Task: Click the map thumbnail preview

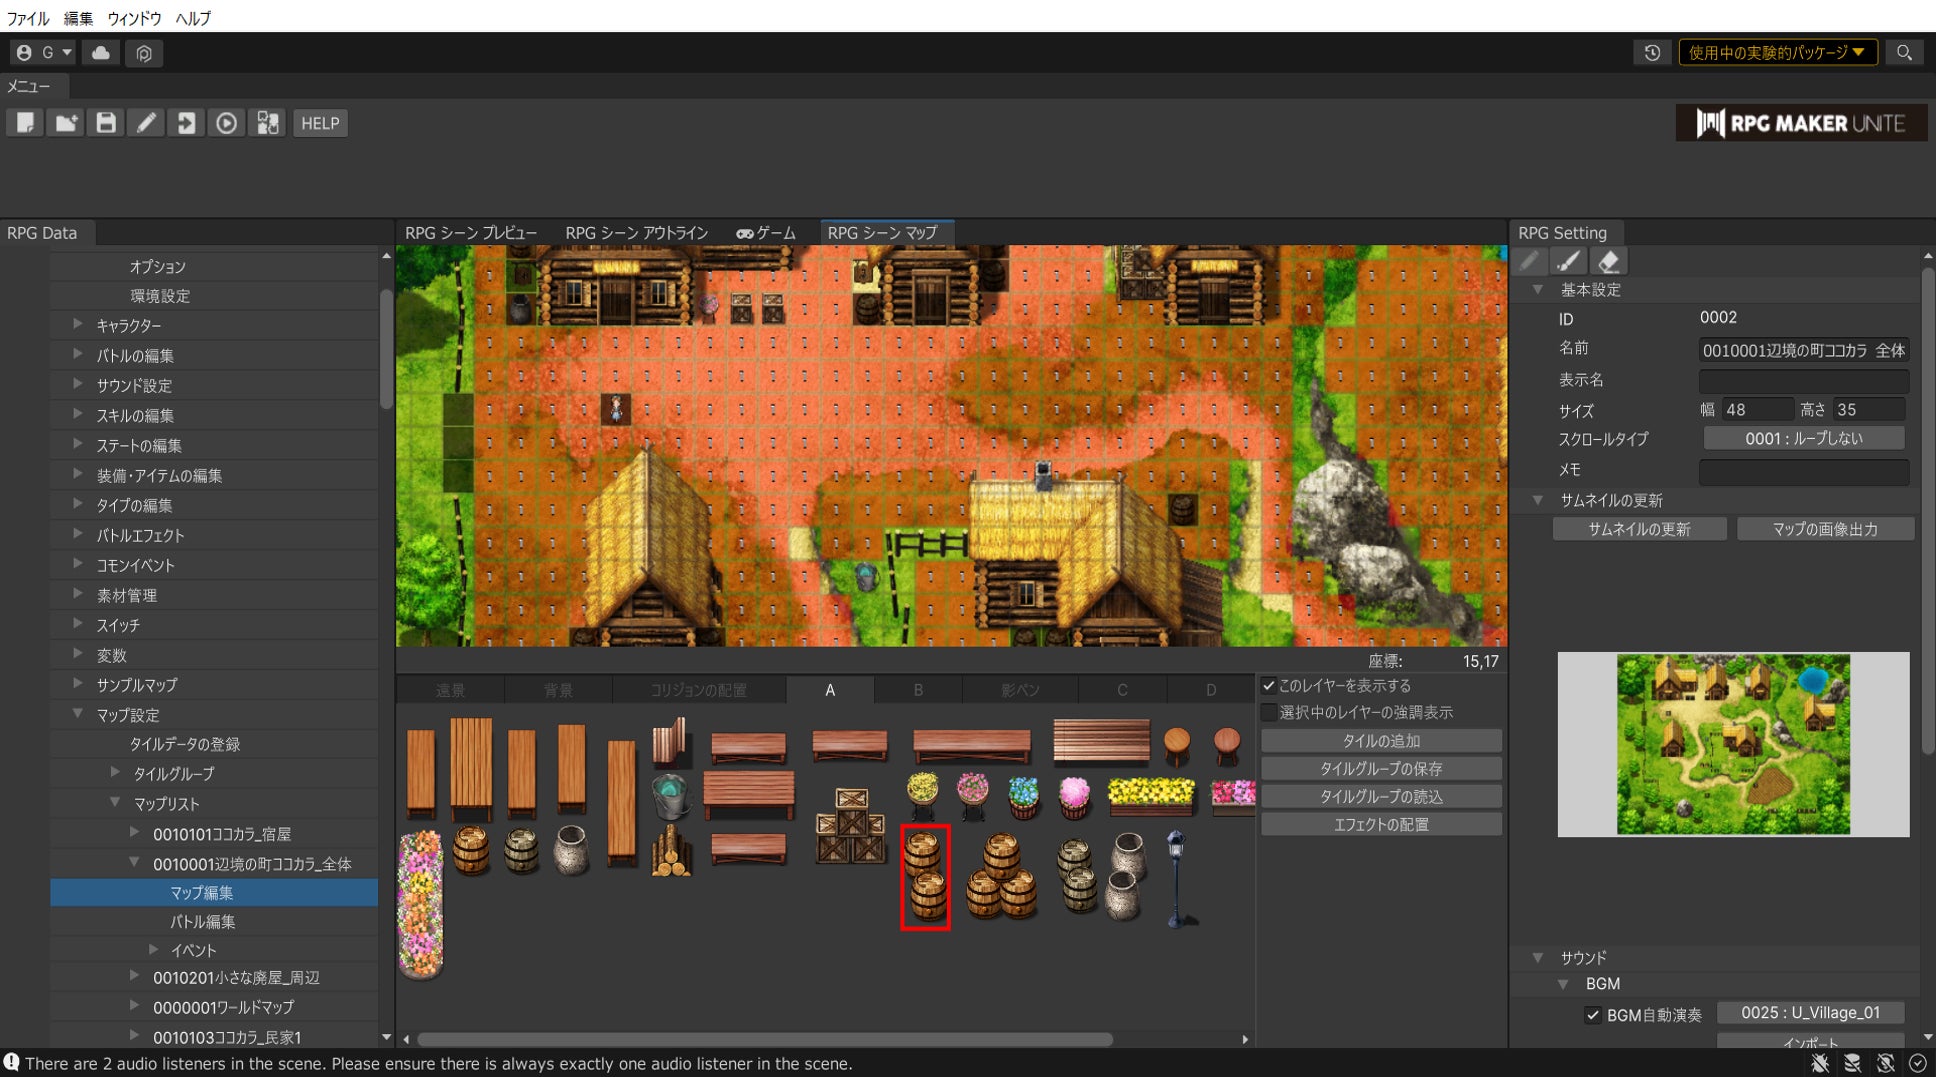Action: point(1733,744)
